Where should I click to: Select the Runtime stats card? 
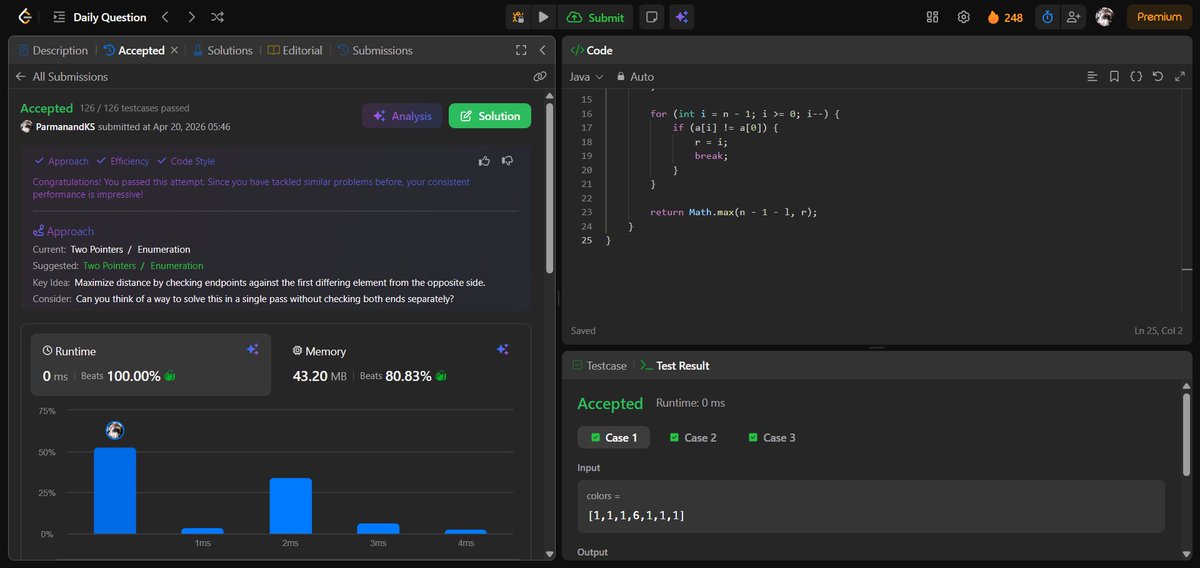click(x=150, y=364)
